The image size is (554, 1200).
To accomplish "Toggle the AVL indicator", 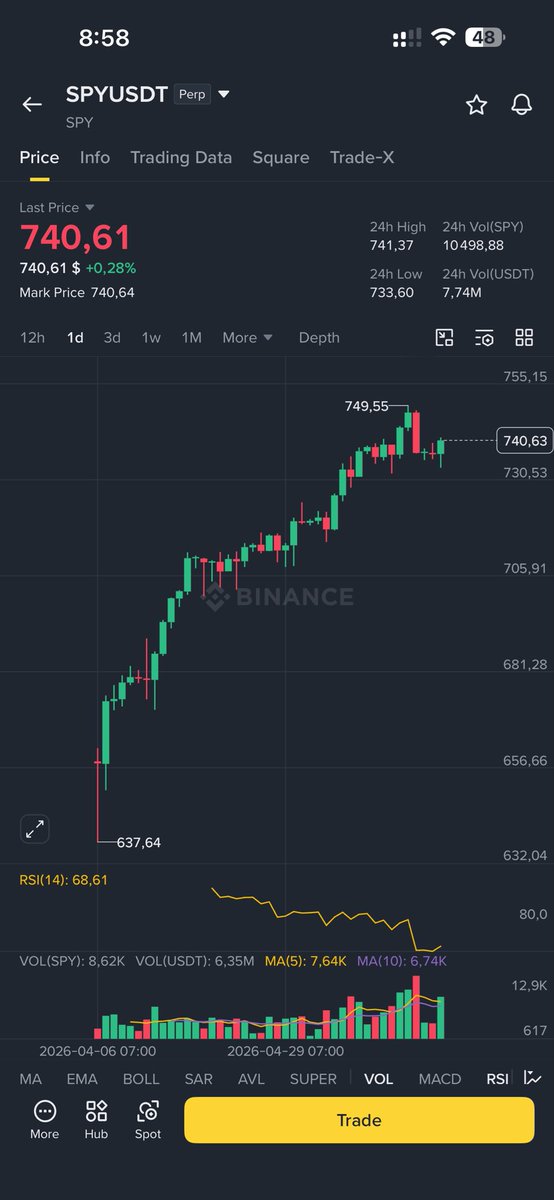I will (251, 1079).
